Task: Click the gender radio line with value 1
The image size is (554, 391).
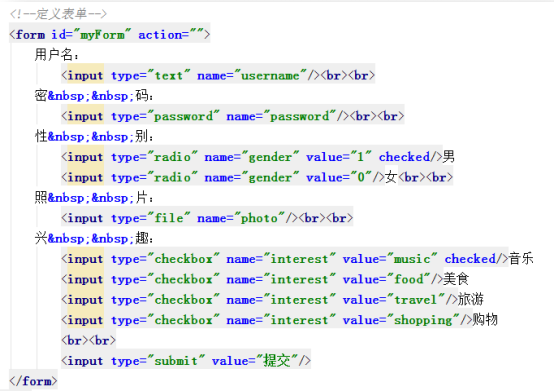Action: pos(258,157)
